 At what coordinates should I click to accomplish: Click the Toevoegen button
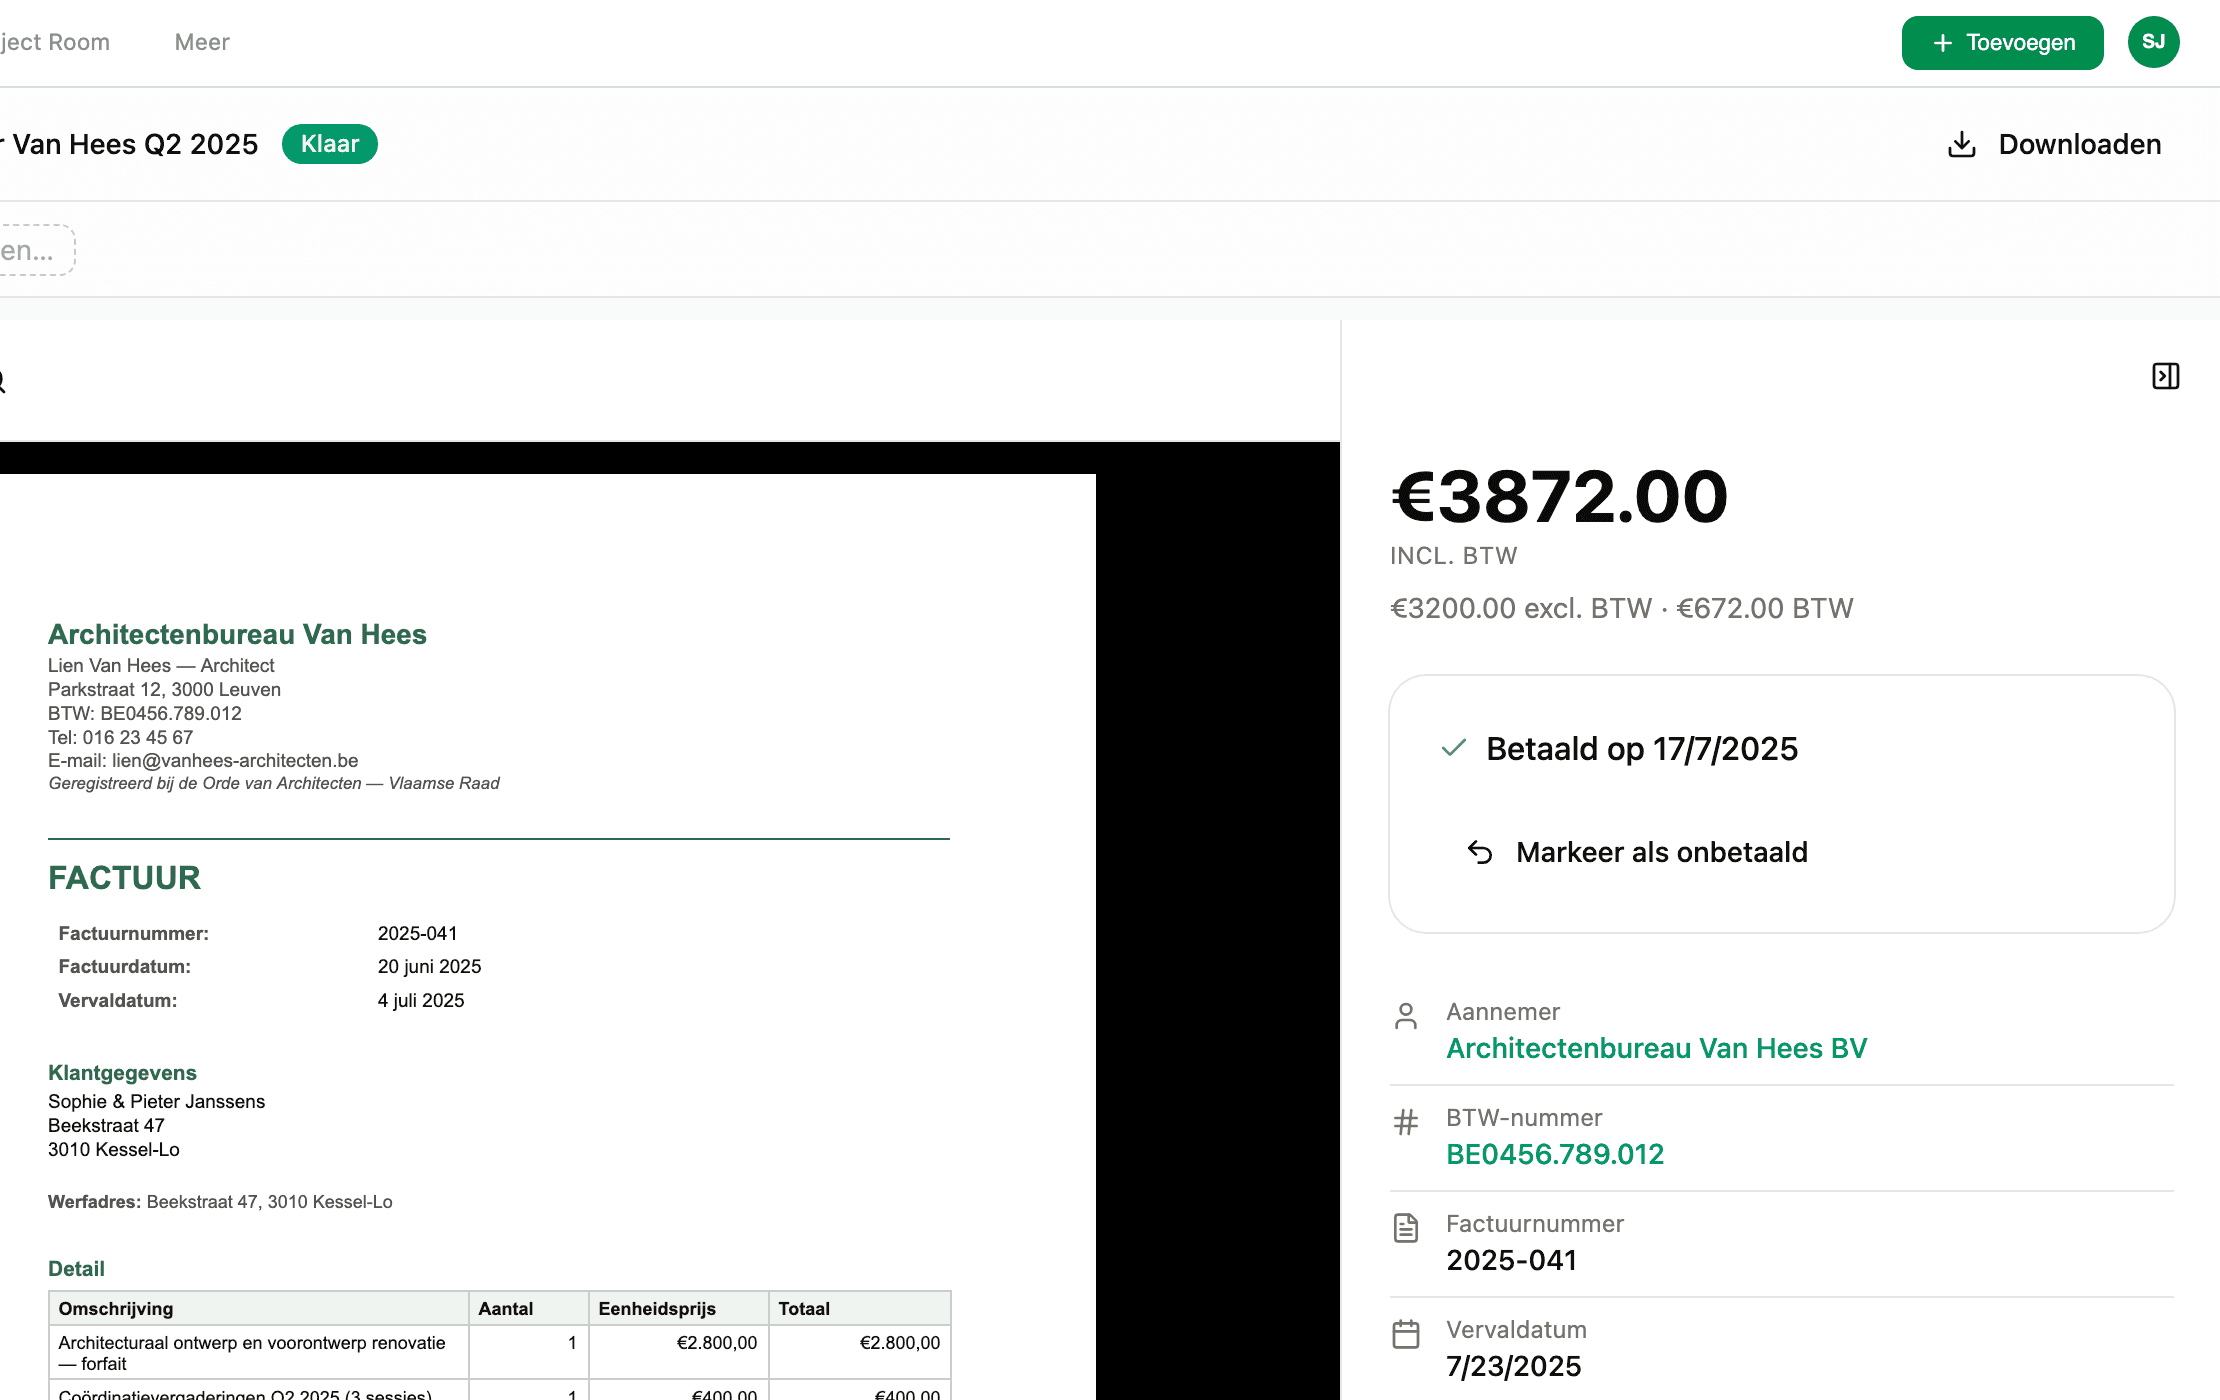[x=2002, y=43]
